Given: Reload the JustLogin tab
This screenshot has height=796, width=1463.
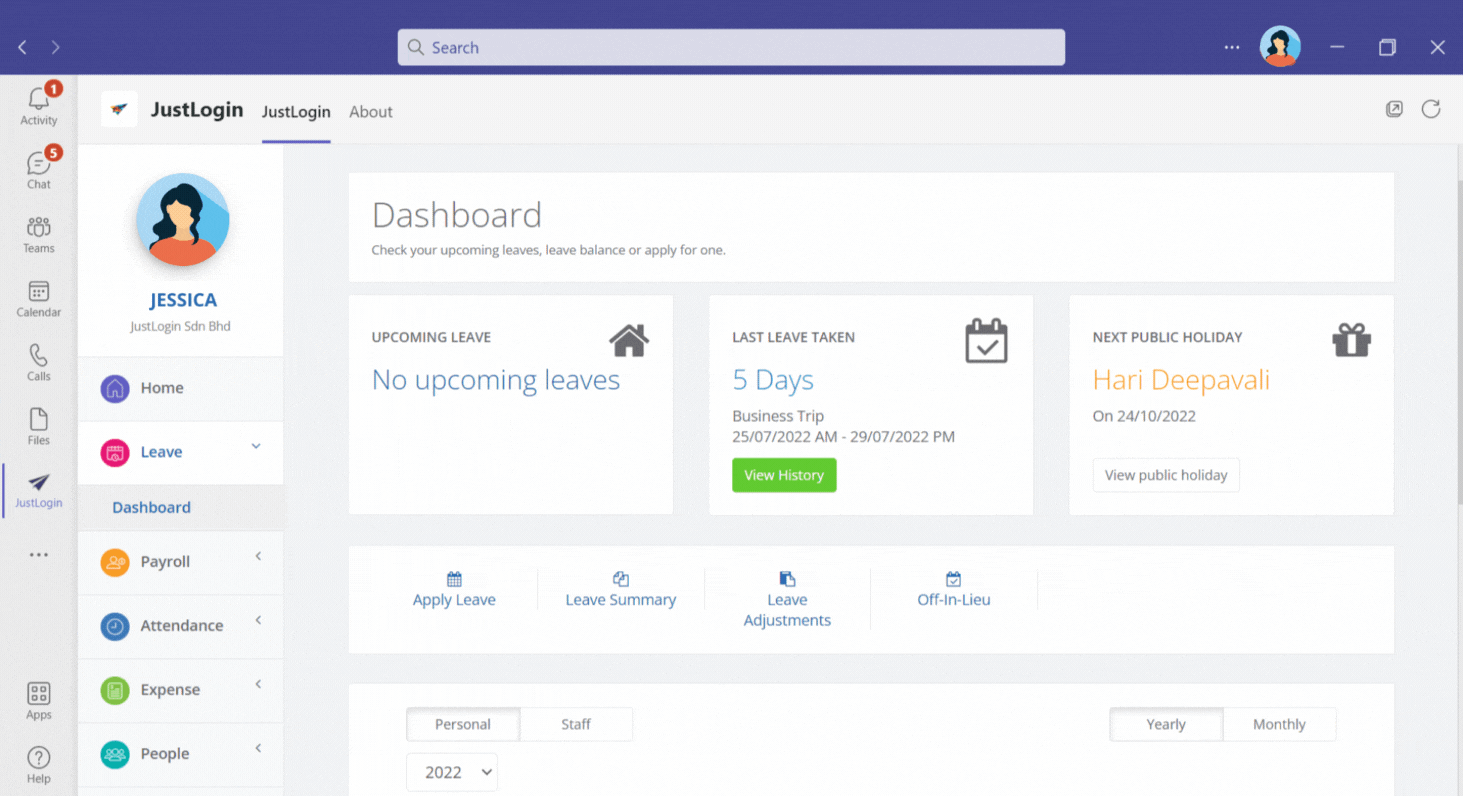Looking at the screenshot, I should point(1431,109).
